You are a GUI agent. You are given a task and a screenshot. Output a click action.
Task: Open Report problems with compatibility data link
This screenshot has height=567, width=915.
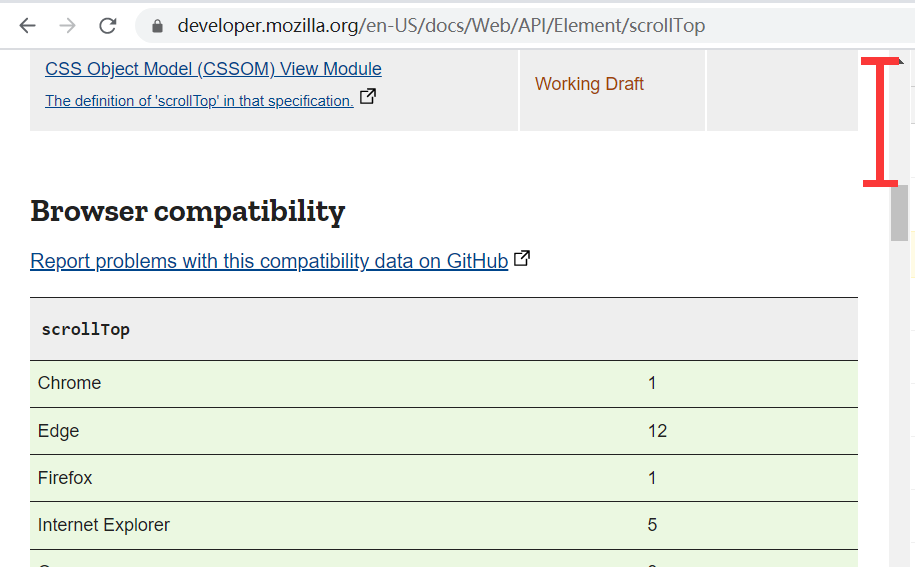(x=269, y=261)
